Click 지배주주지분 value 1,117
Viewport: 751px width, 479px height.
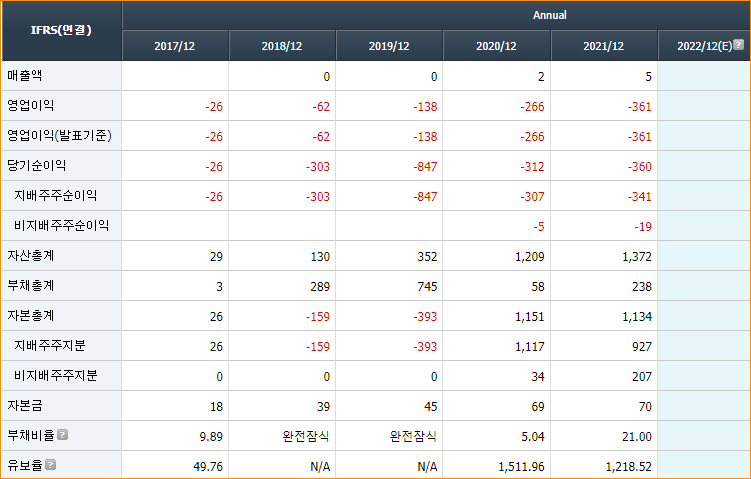530,347
